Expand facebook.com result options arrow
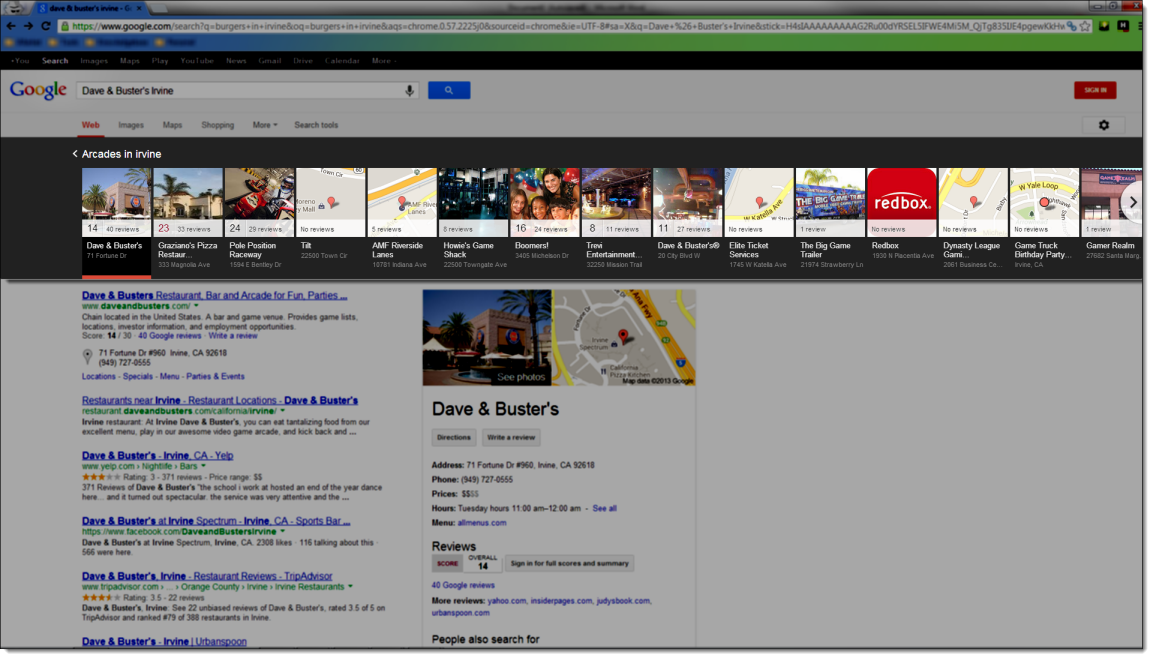Viewport: 1152px width, 658px height. (x=283, y=531)
